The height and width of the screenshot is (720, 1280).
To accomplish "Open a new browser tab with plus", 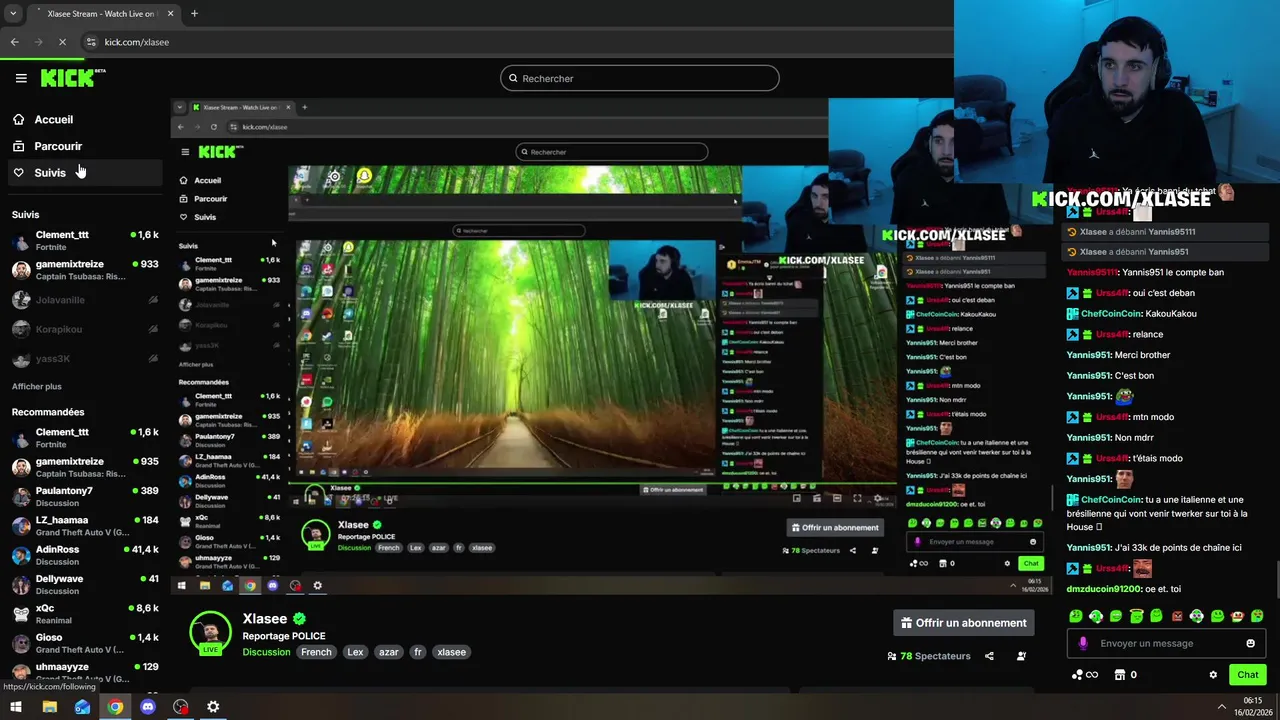I will 194,14.
